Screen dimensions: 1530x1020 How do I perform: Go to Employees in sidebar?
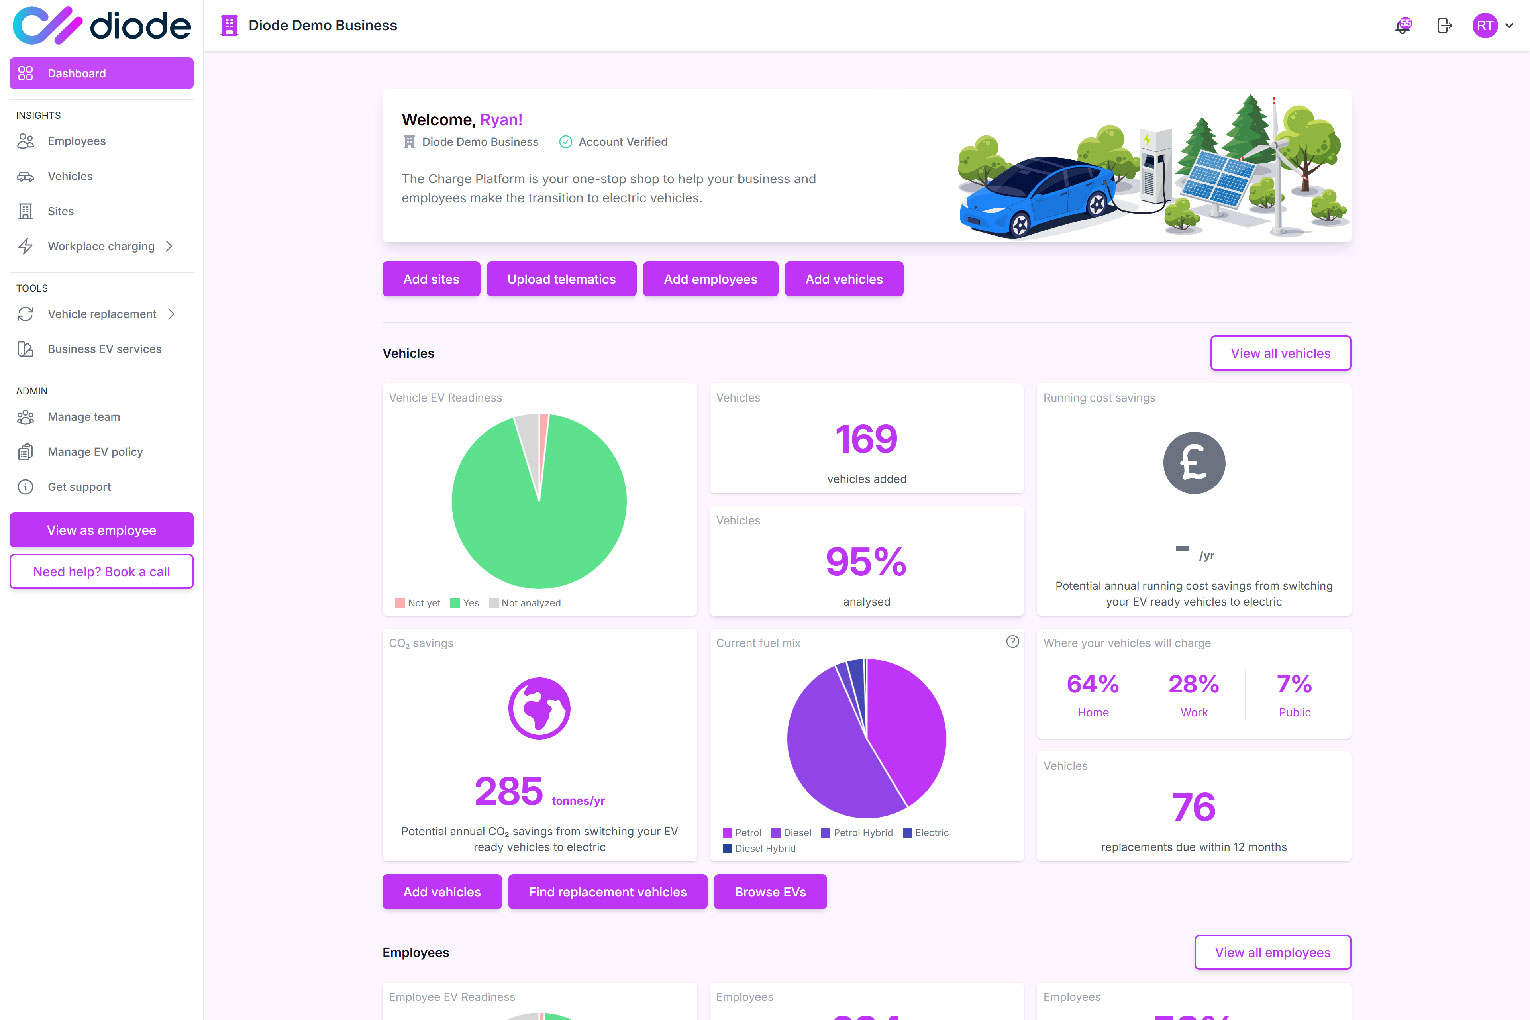[77, 141]
